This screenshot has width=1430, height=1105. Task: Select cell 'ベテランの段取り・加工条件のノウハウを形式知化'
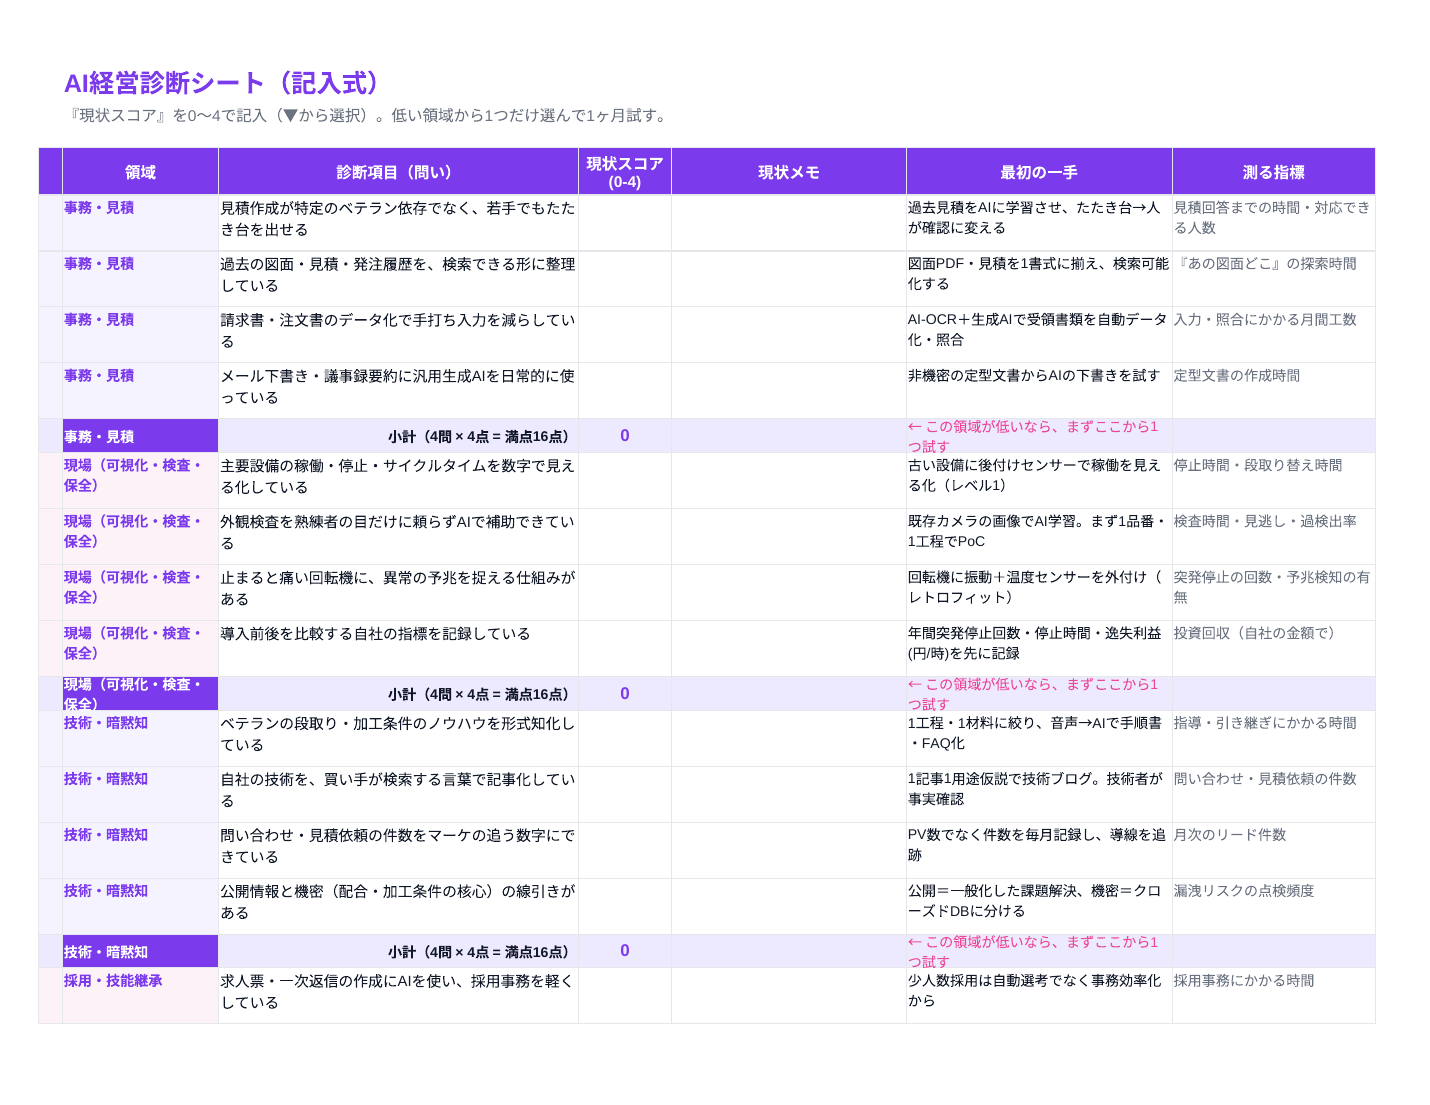pyautogui.click(x=398, y=738)
